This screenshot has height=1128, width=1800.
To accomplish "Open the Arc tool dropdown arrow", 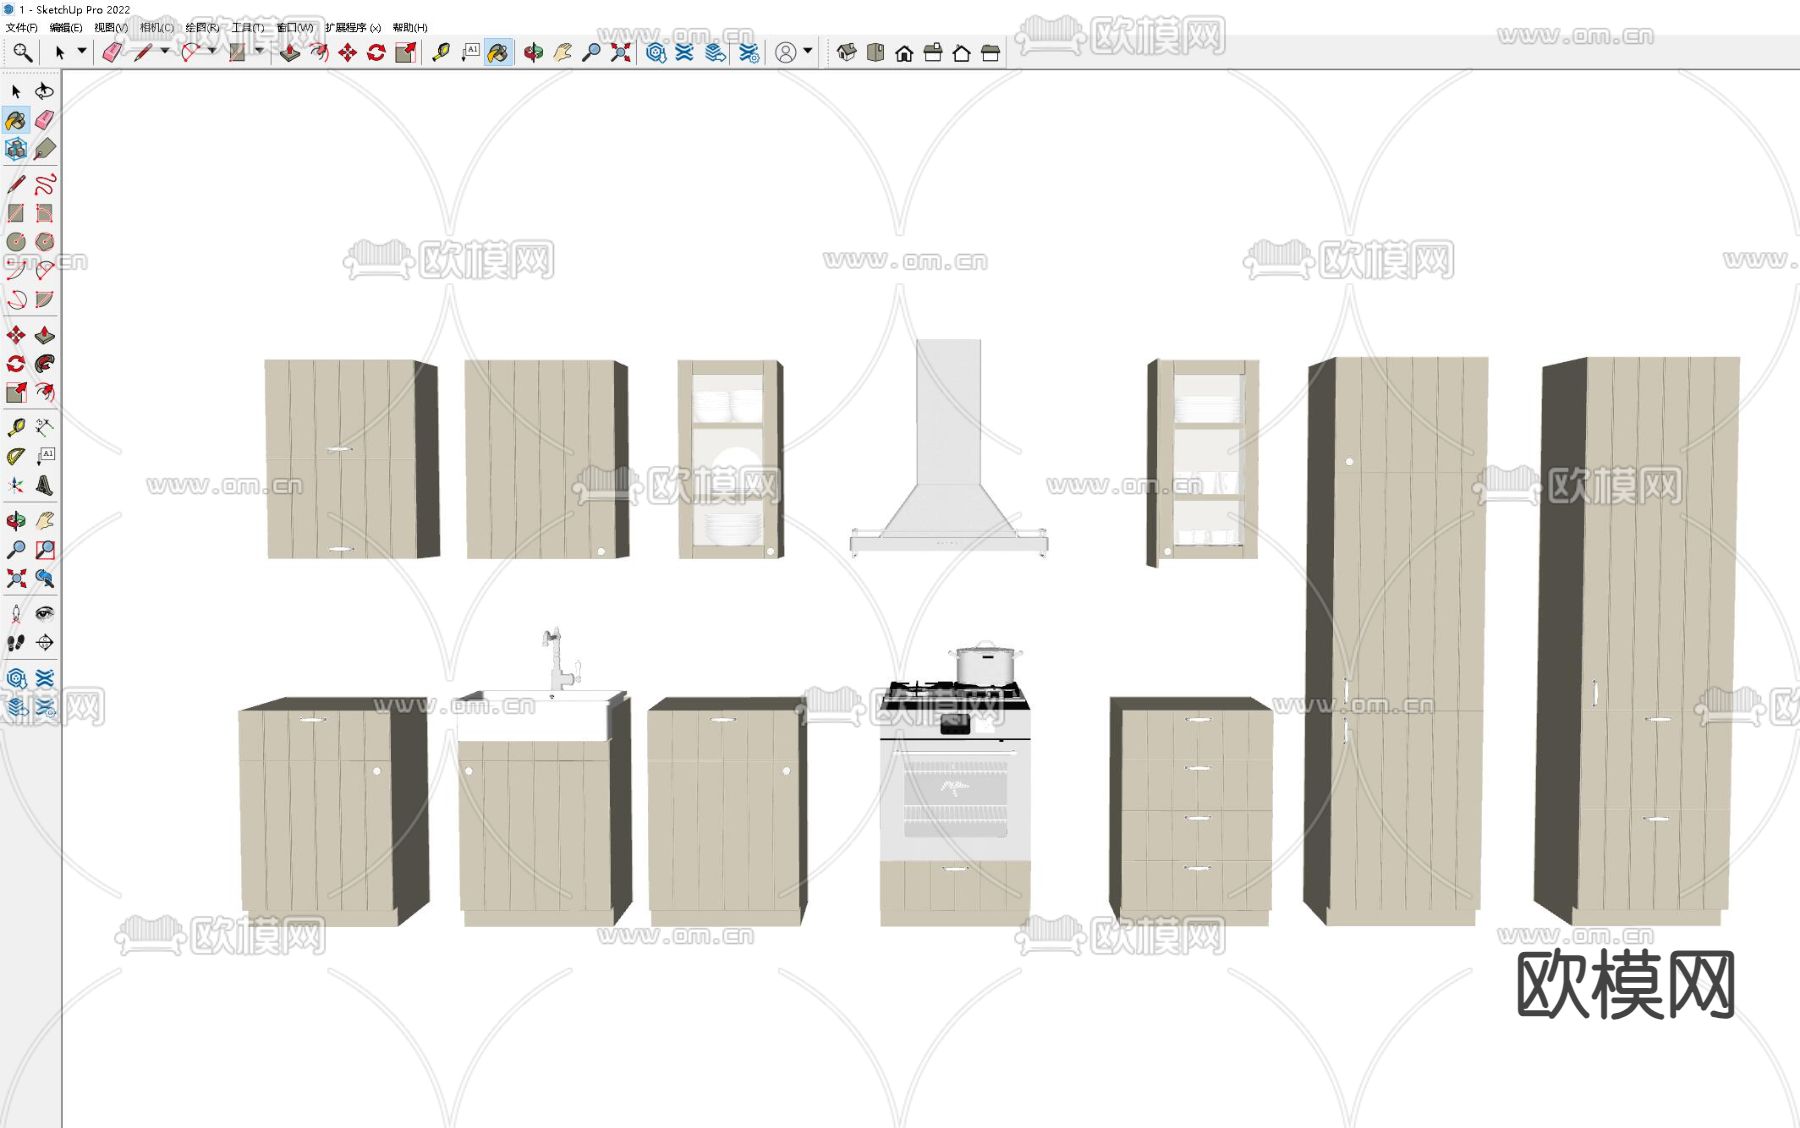I will [212, 52].
